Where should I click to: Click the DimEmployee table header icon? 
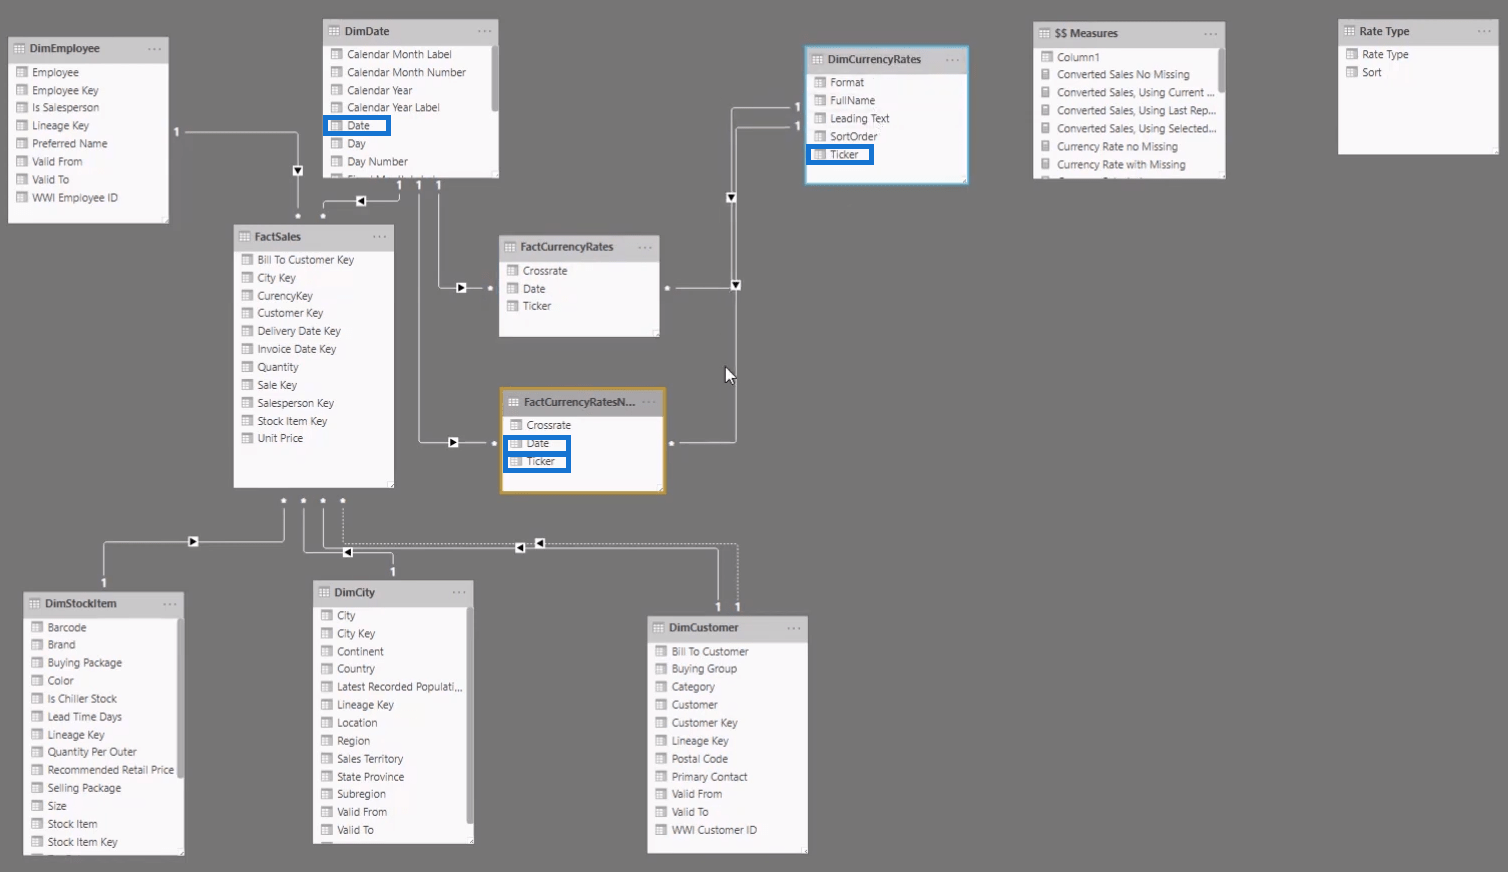pyautogui.click(x=20, y=49)
